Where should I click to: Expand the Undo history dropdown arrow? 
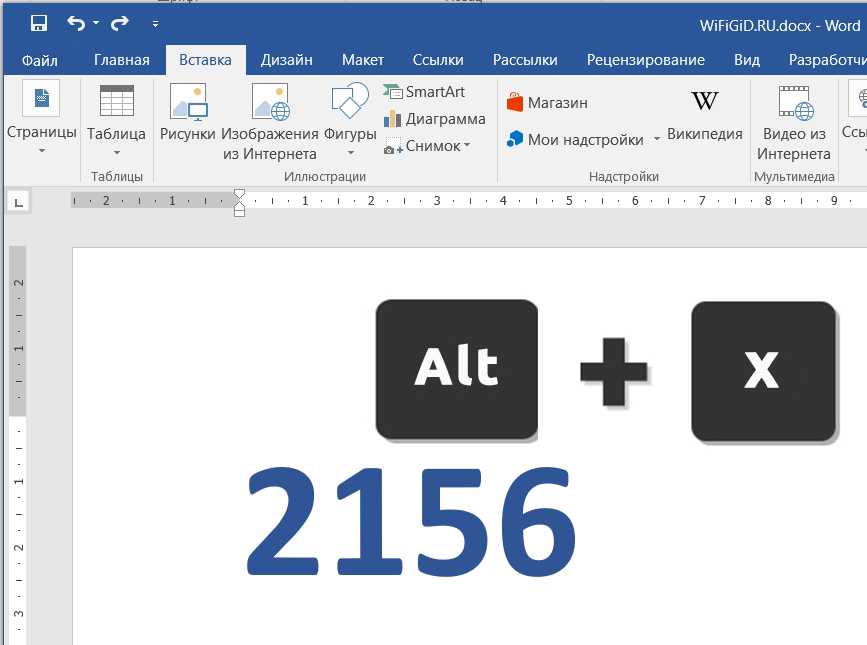(x=96, y=23)
